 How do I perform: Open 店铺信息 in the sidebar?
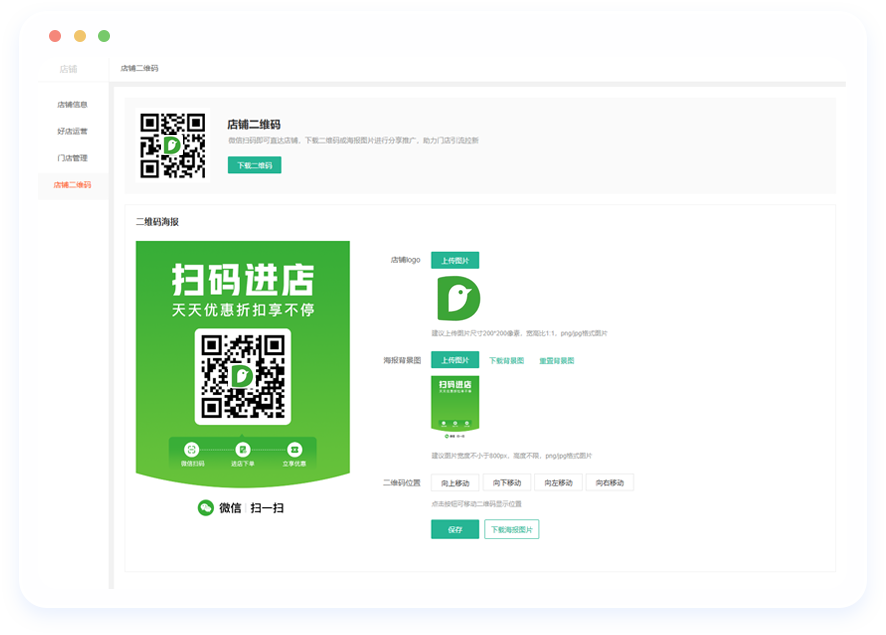click(72, 104)
